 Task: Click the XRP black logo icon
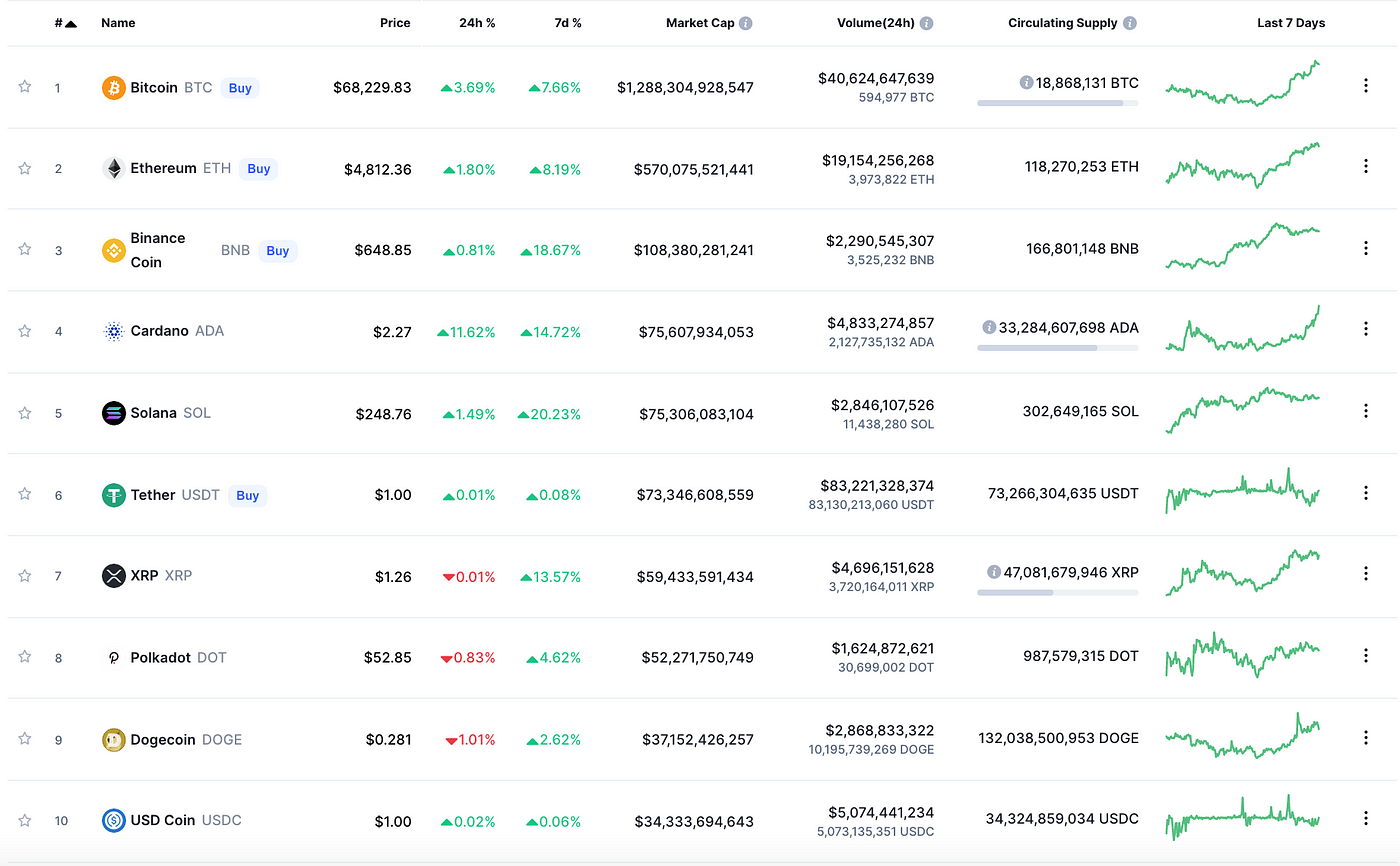[x=114, y=576]
